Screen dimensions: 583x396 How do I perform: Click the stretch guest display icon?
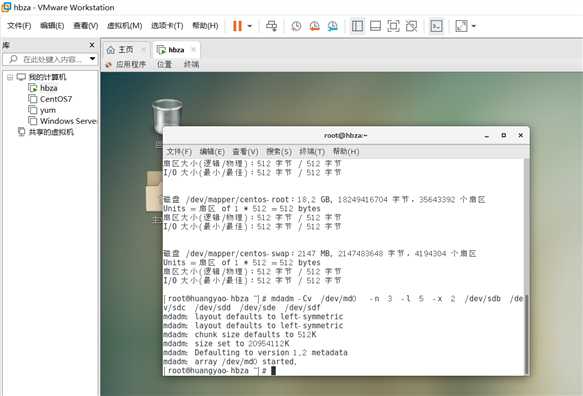pyautogui.click(x=461, y=26)
